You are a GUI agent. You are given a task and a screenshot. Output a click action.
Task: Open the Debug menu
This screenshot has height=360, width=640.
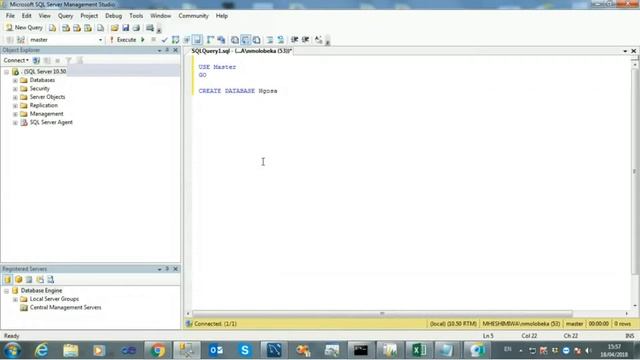113,16
